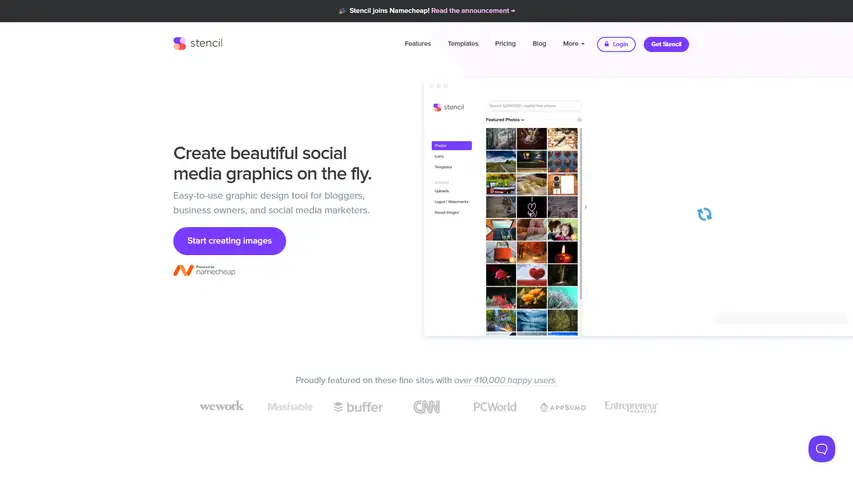
Task: Click the Stencil logo in the header
Action: pos(197,43)
